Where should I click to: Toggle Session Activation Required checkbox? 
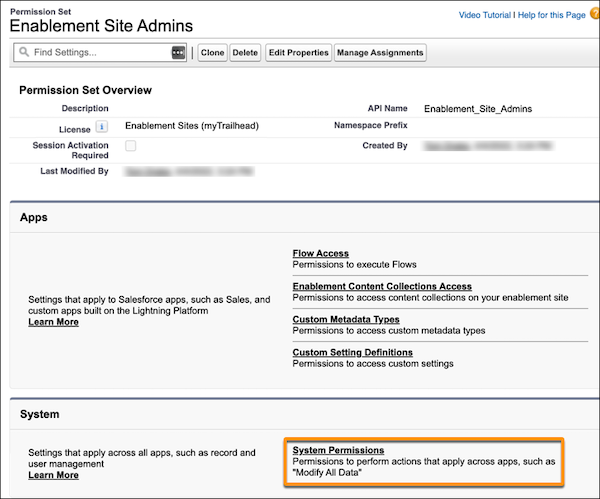click(130, 145)
